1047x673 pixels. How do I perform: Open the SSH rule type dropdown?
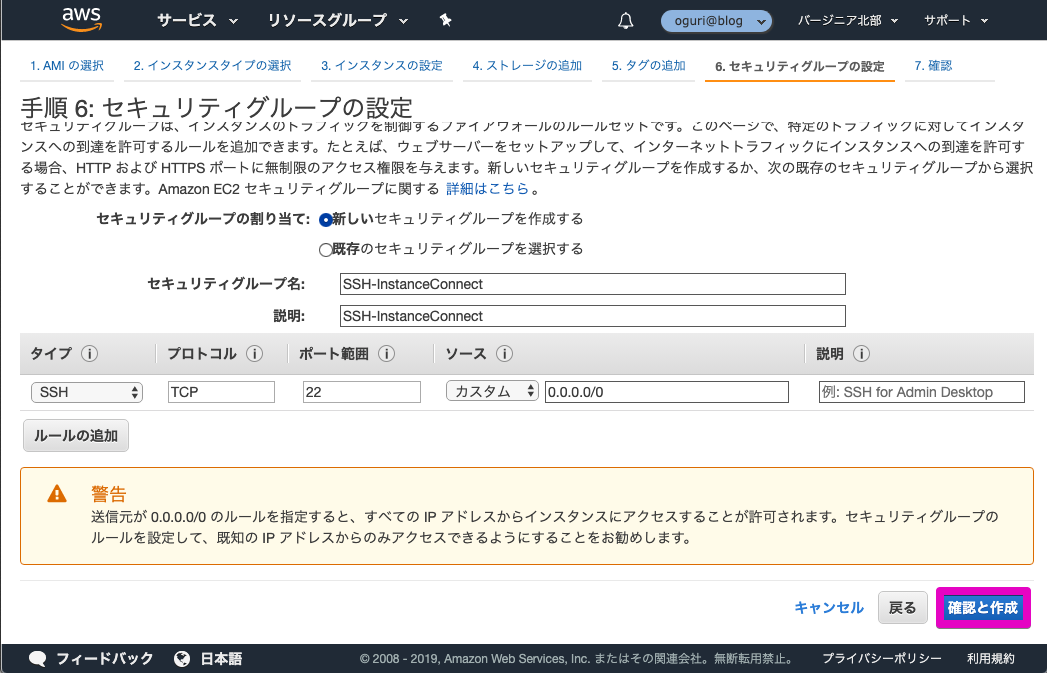tap(86, 391)
